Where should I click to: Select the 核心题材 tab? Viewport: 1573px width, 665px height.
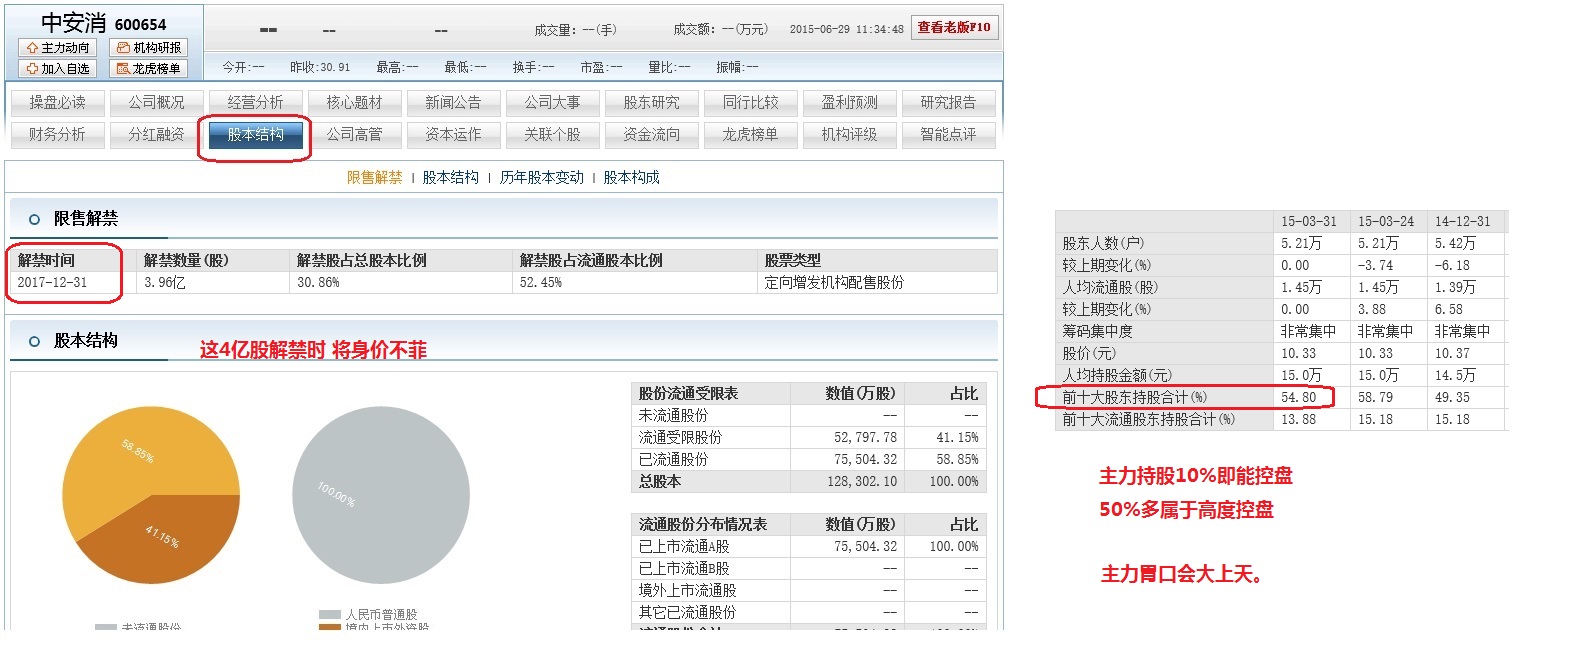354,102
